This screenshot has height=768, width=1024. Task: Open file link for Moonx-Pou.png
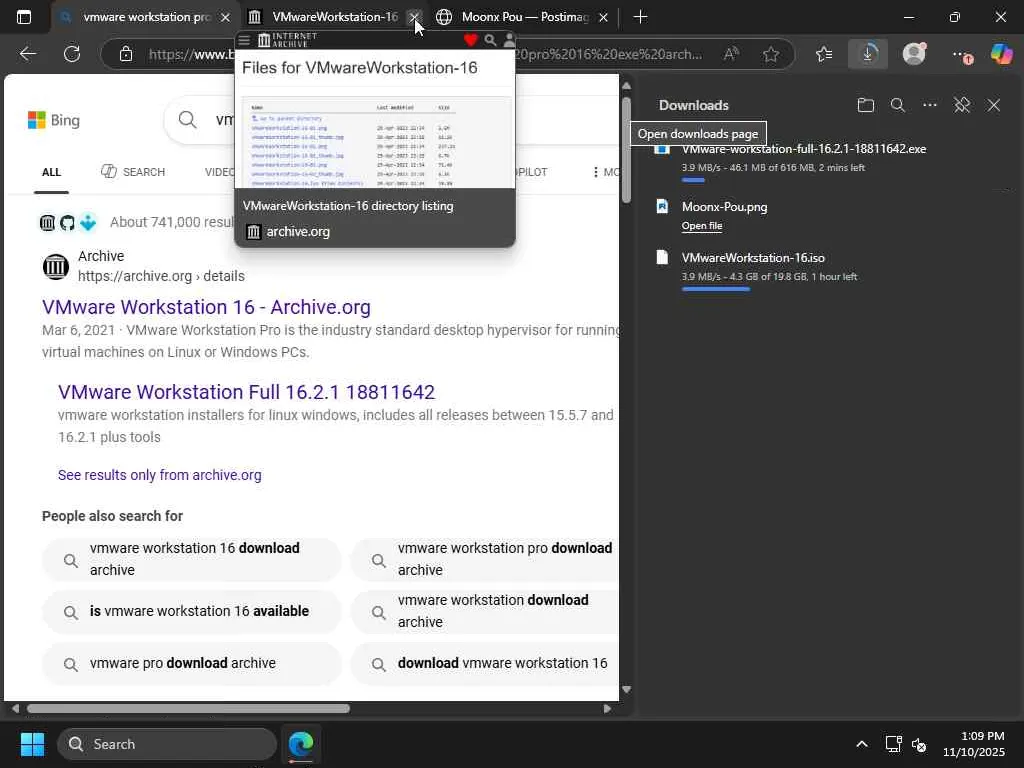[702, 226]
